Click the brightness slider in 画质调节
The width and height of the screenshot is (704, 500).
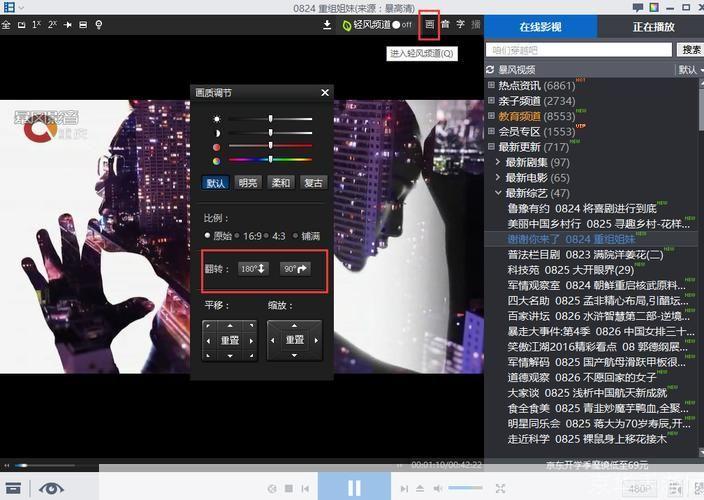(x=270, y=119)
